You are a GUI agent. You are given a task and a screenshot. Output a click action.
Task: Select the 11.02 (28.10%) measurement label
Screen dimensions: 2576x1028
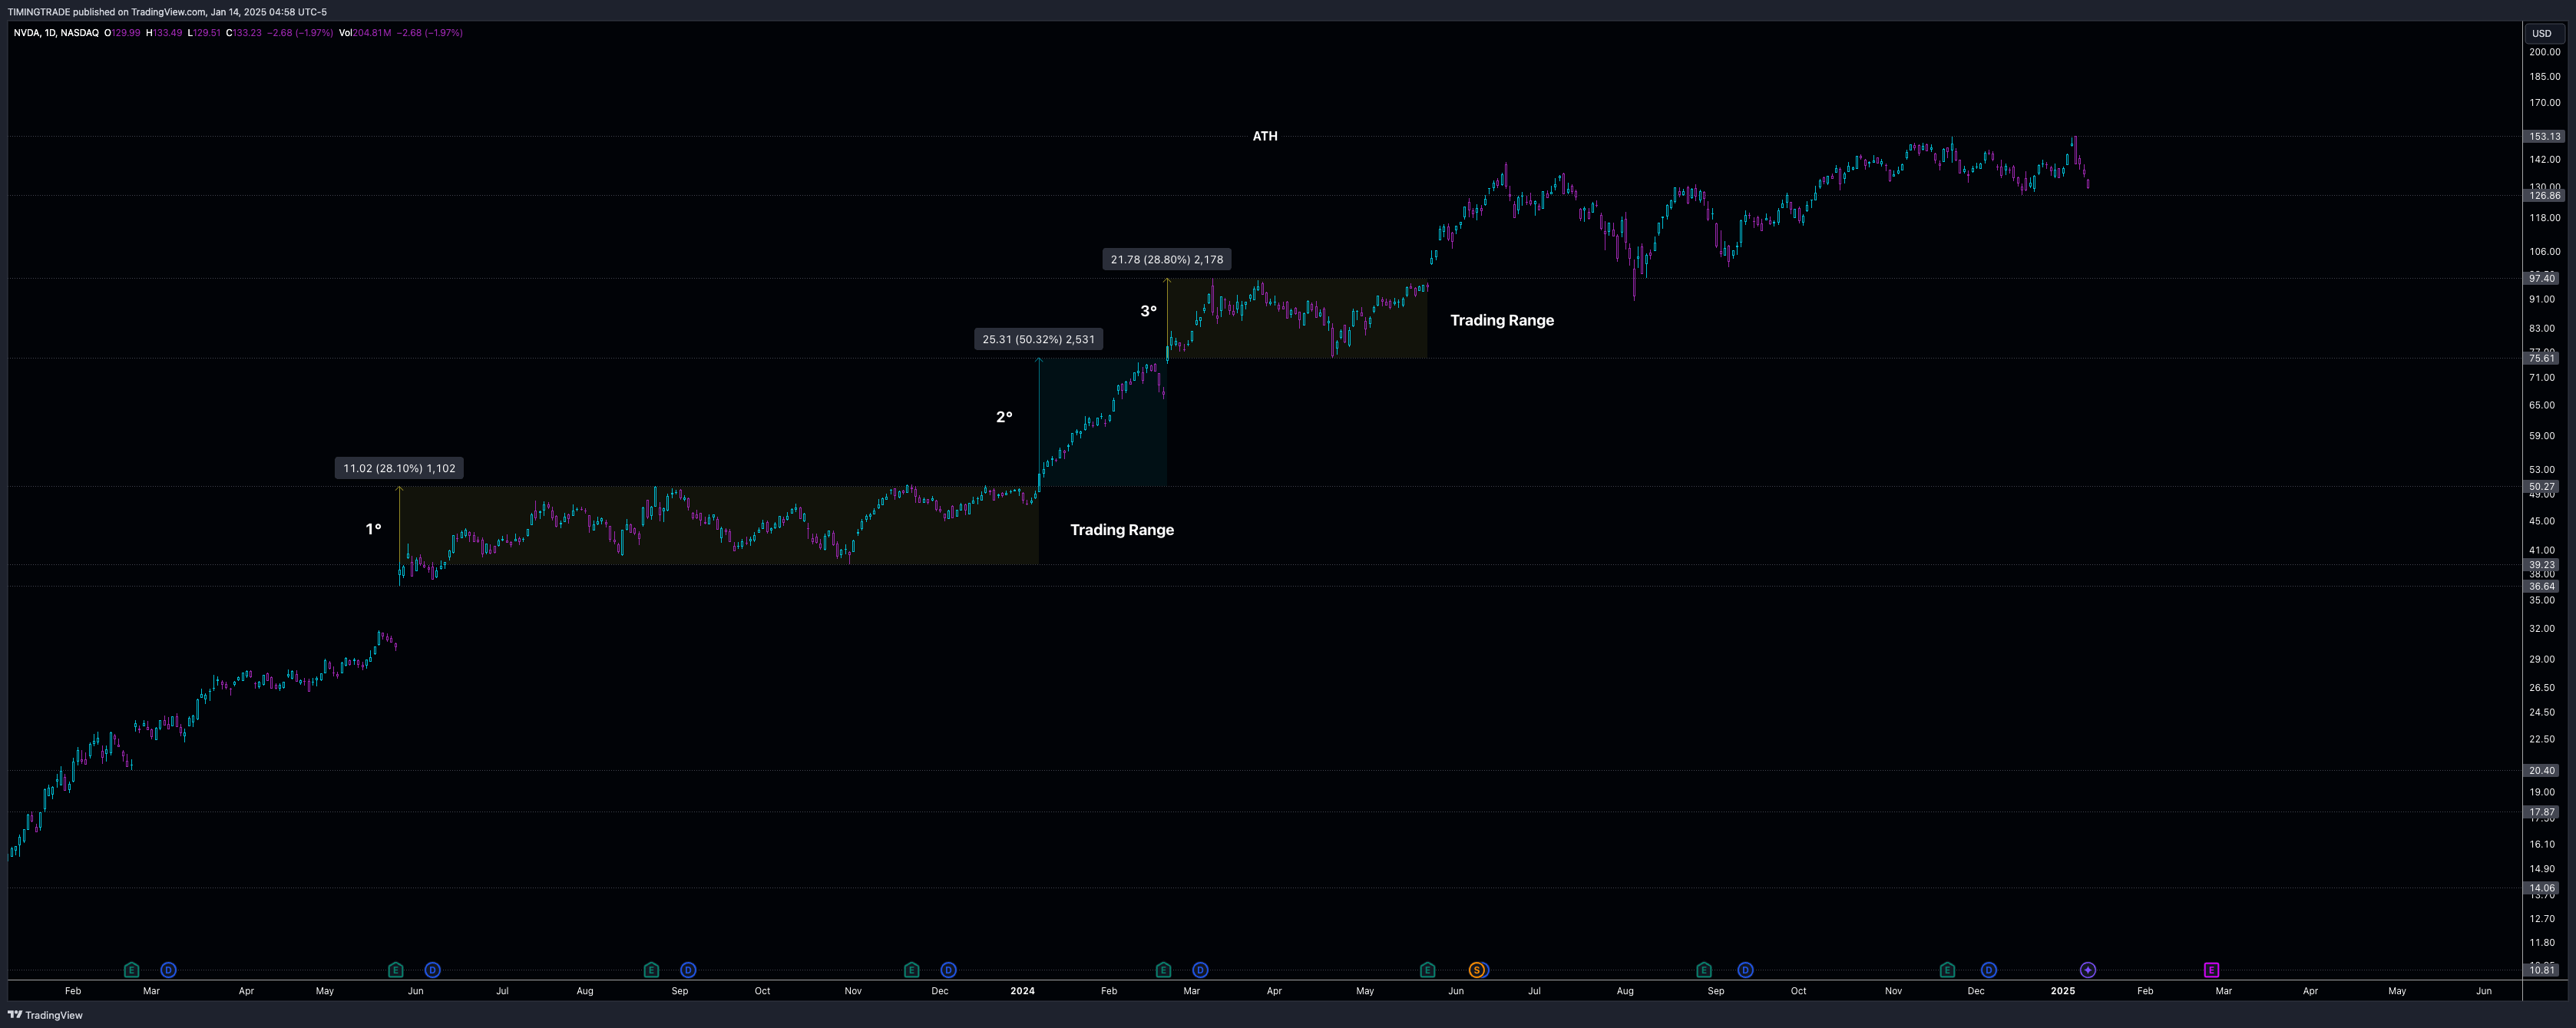click(399, 468)
